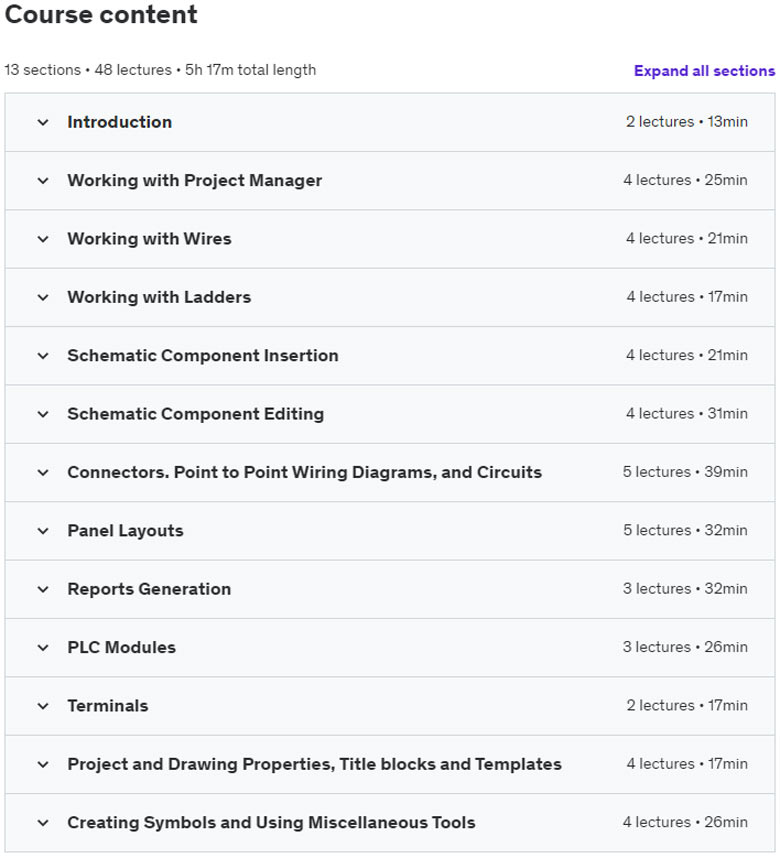Expand chevron for Creating Symbols section
The image size is (780, 858).
pos(43,823)
